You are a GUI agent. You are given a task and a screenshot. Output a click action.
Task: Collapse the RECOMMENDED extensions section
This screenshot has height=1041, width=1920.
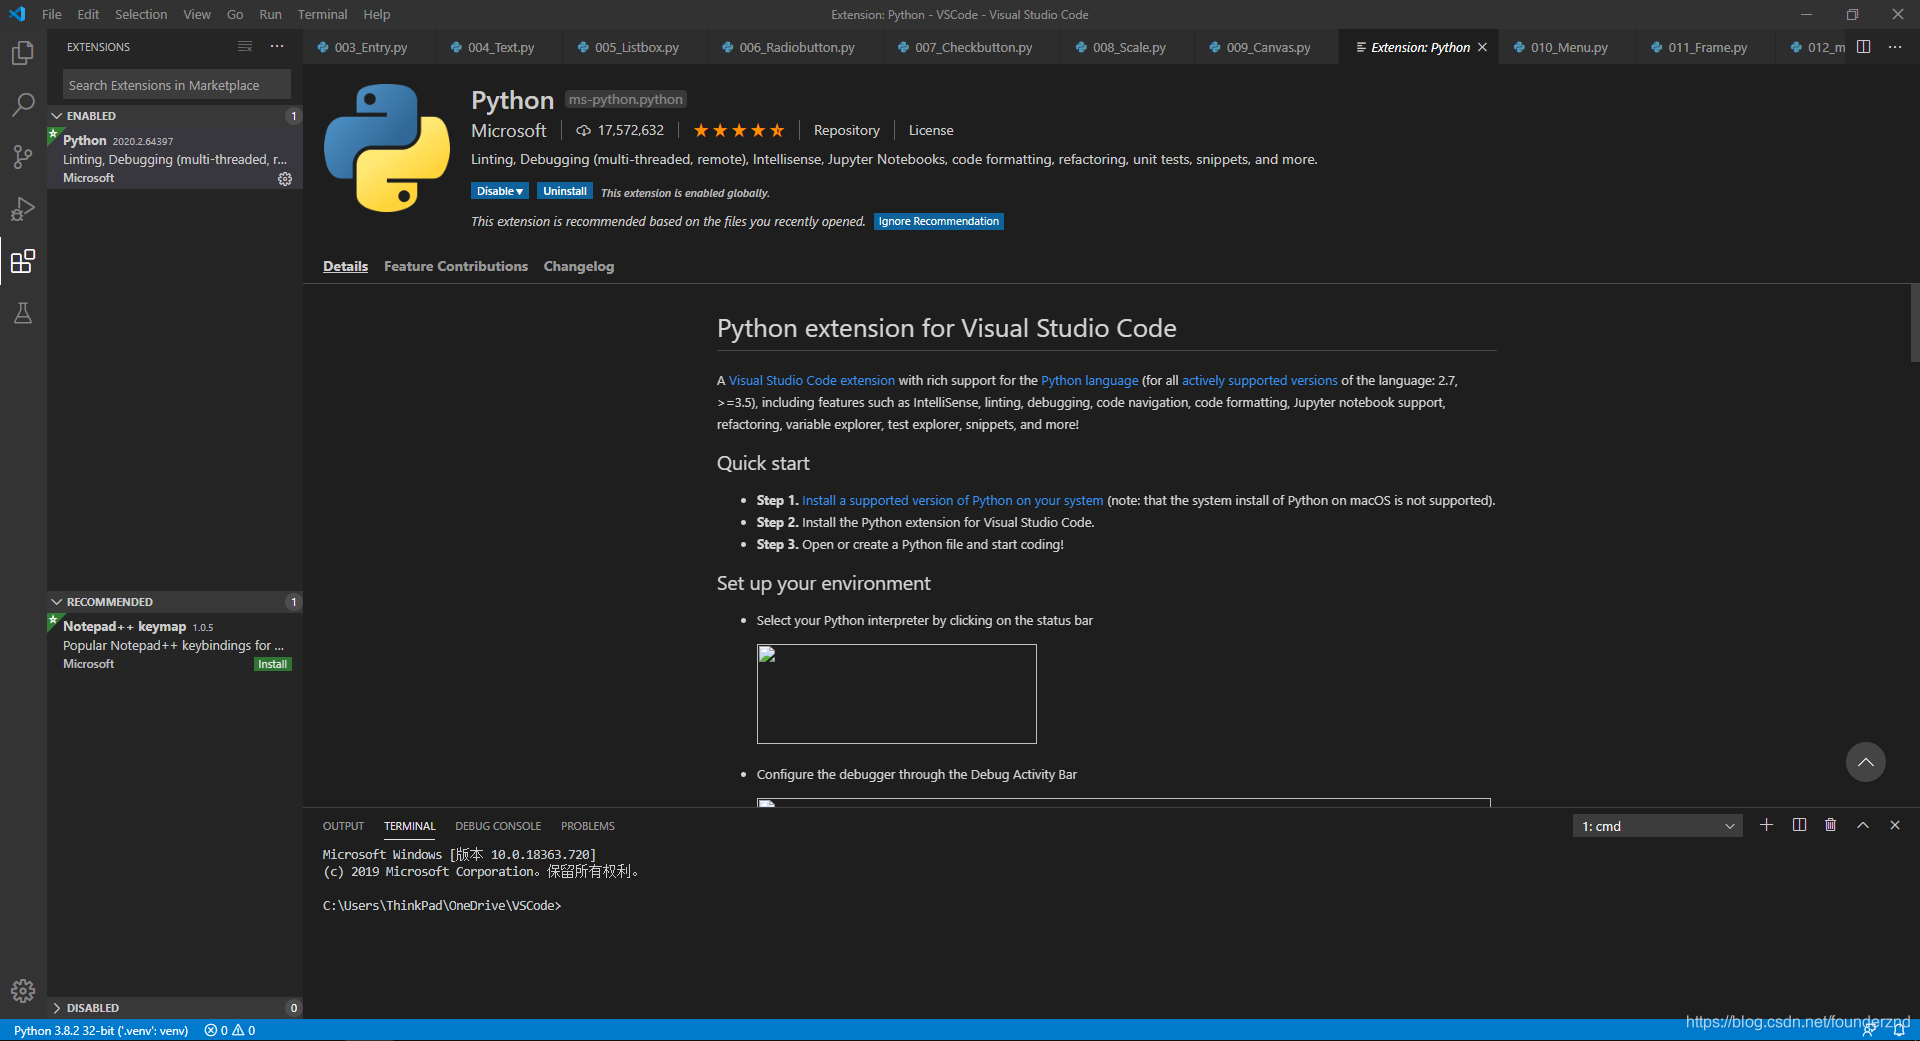(x=57, y=602)
